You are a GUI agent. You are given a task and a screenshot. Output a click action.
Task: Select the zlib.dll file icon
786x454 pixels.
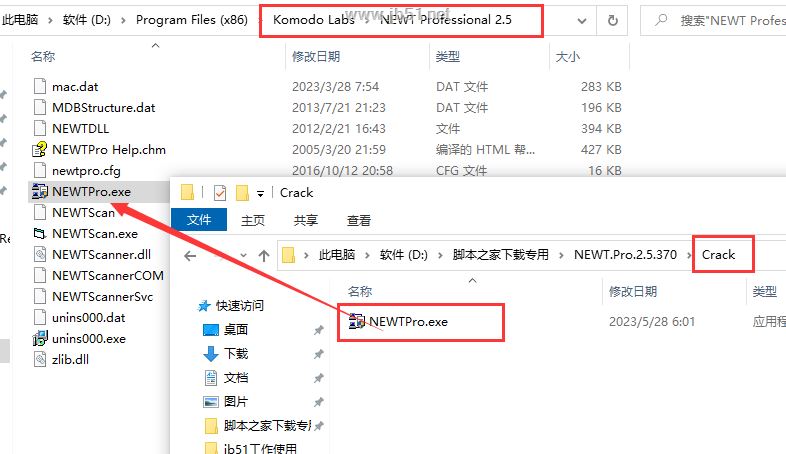40,359
